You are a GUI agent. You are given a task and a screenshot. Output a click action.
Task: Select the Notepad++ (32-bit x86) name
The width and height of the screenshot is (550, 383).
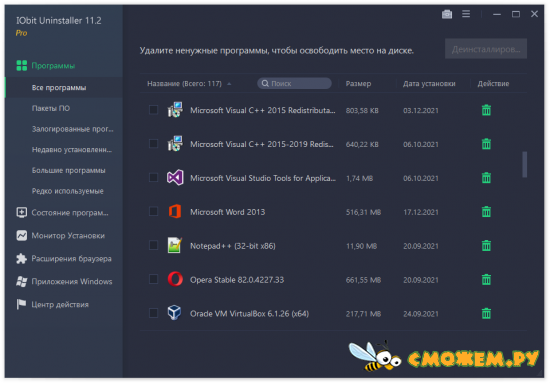(x=233, y=246)
